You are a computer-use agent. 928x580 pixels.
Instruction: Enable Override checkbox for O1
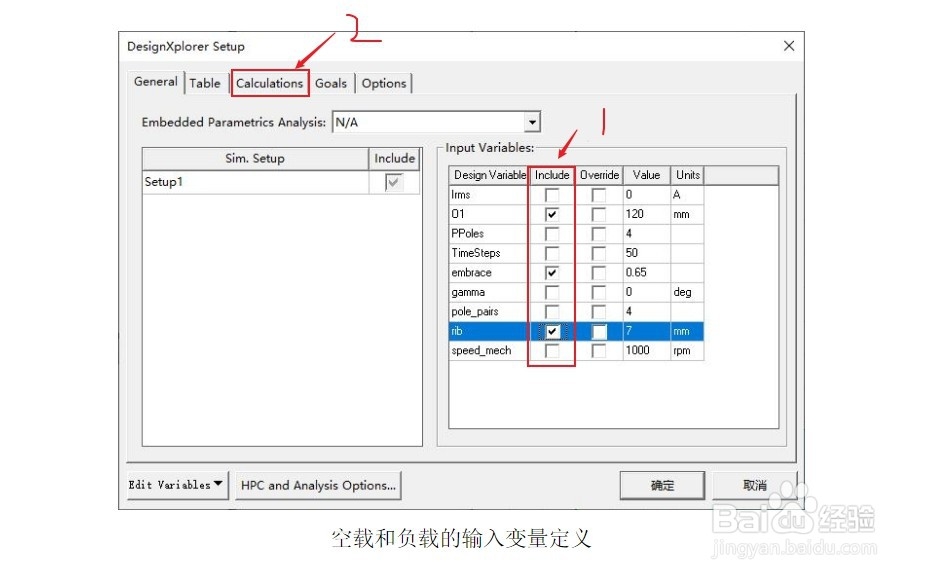point(599,214)
